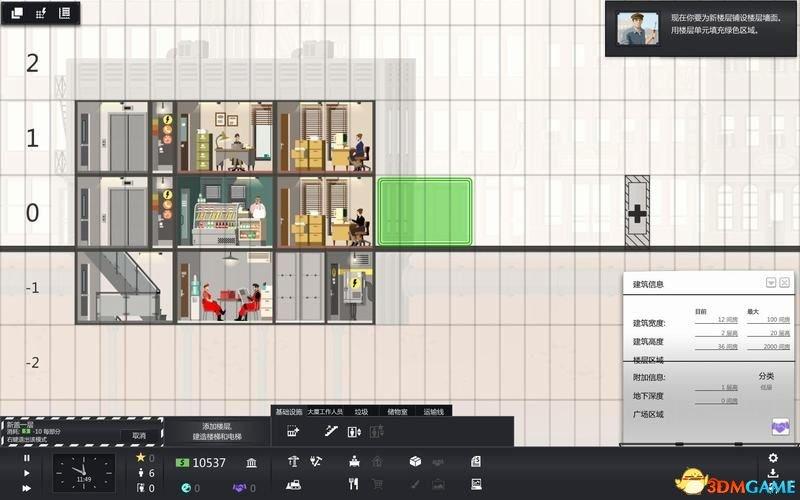Click the 取消 cancel button
Image resolution: width=800 pixels, height=500 pixels.
(x=139, y=436)
